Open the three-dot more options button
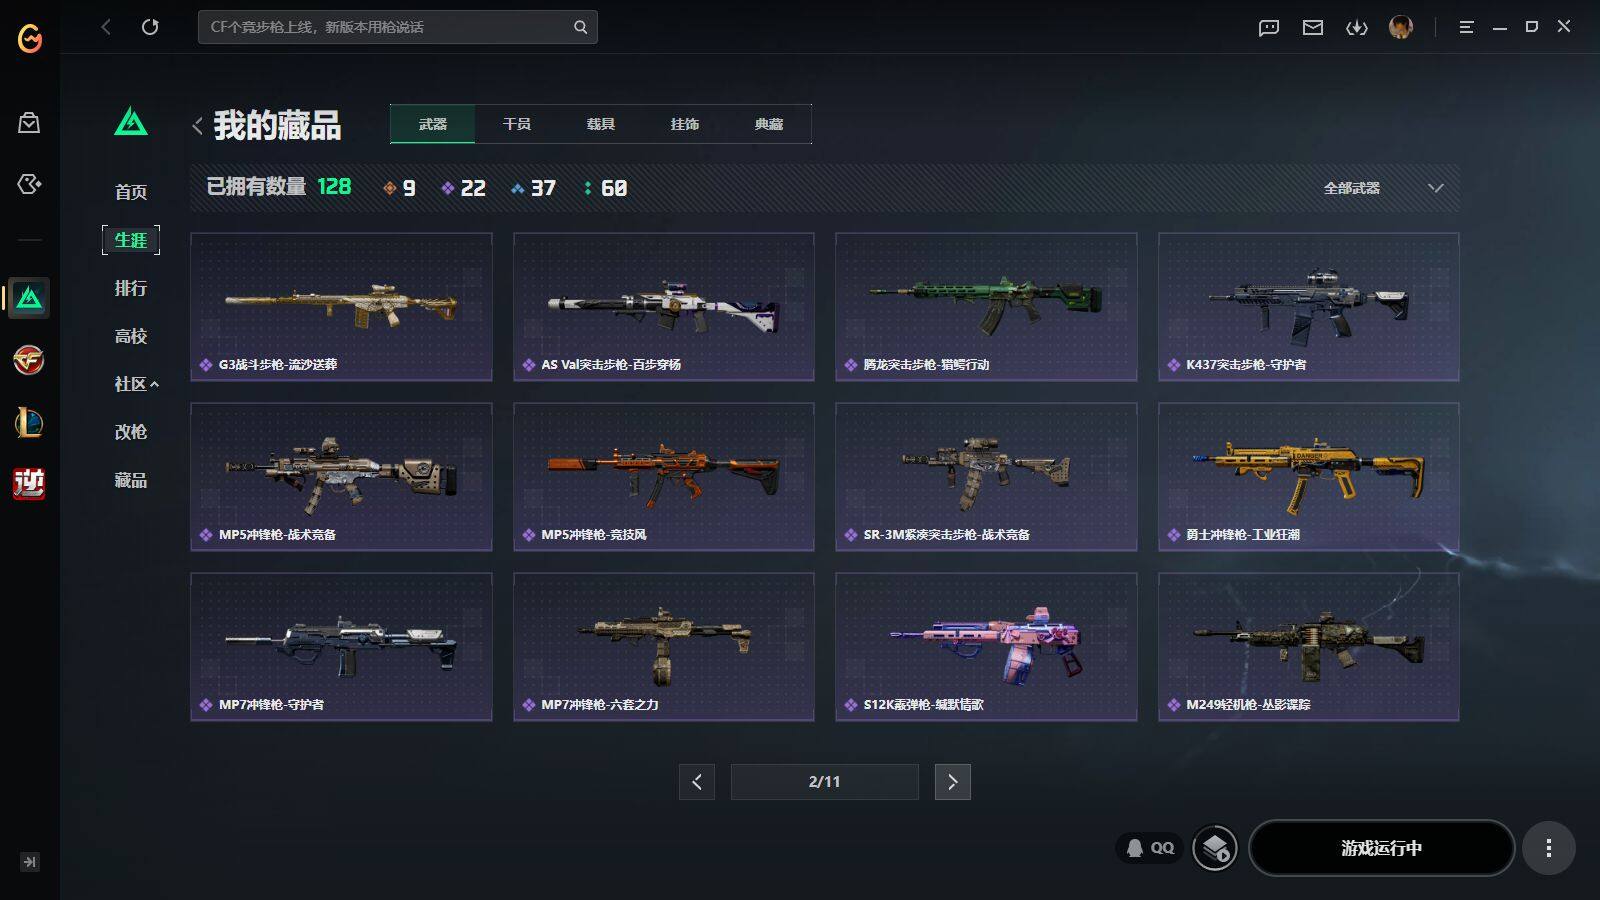Image resolution: width=1600 pixels, height=900 pixels. pyautogui.click(x=1549, y=848)
